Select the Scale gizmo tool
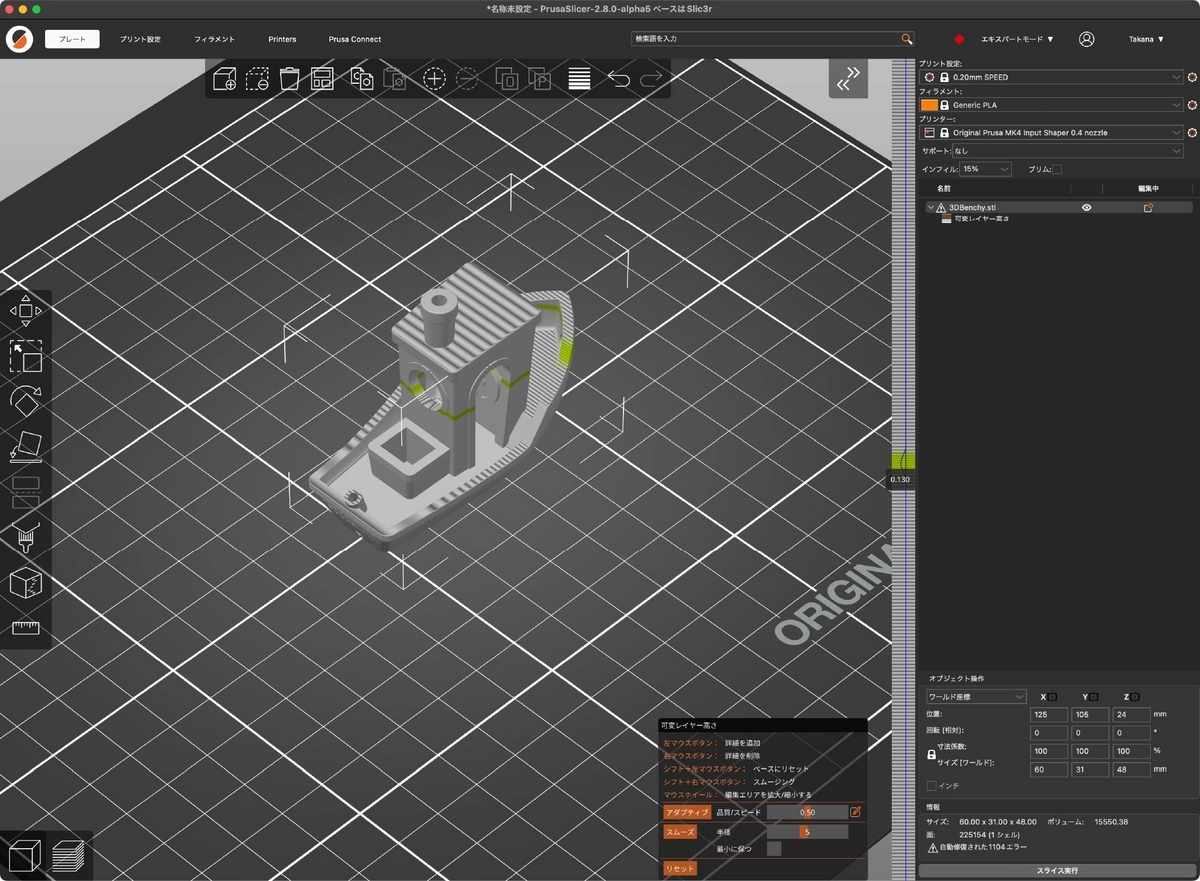This screenshot has width=1200, height=881. pos(26,356)
